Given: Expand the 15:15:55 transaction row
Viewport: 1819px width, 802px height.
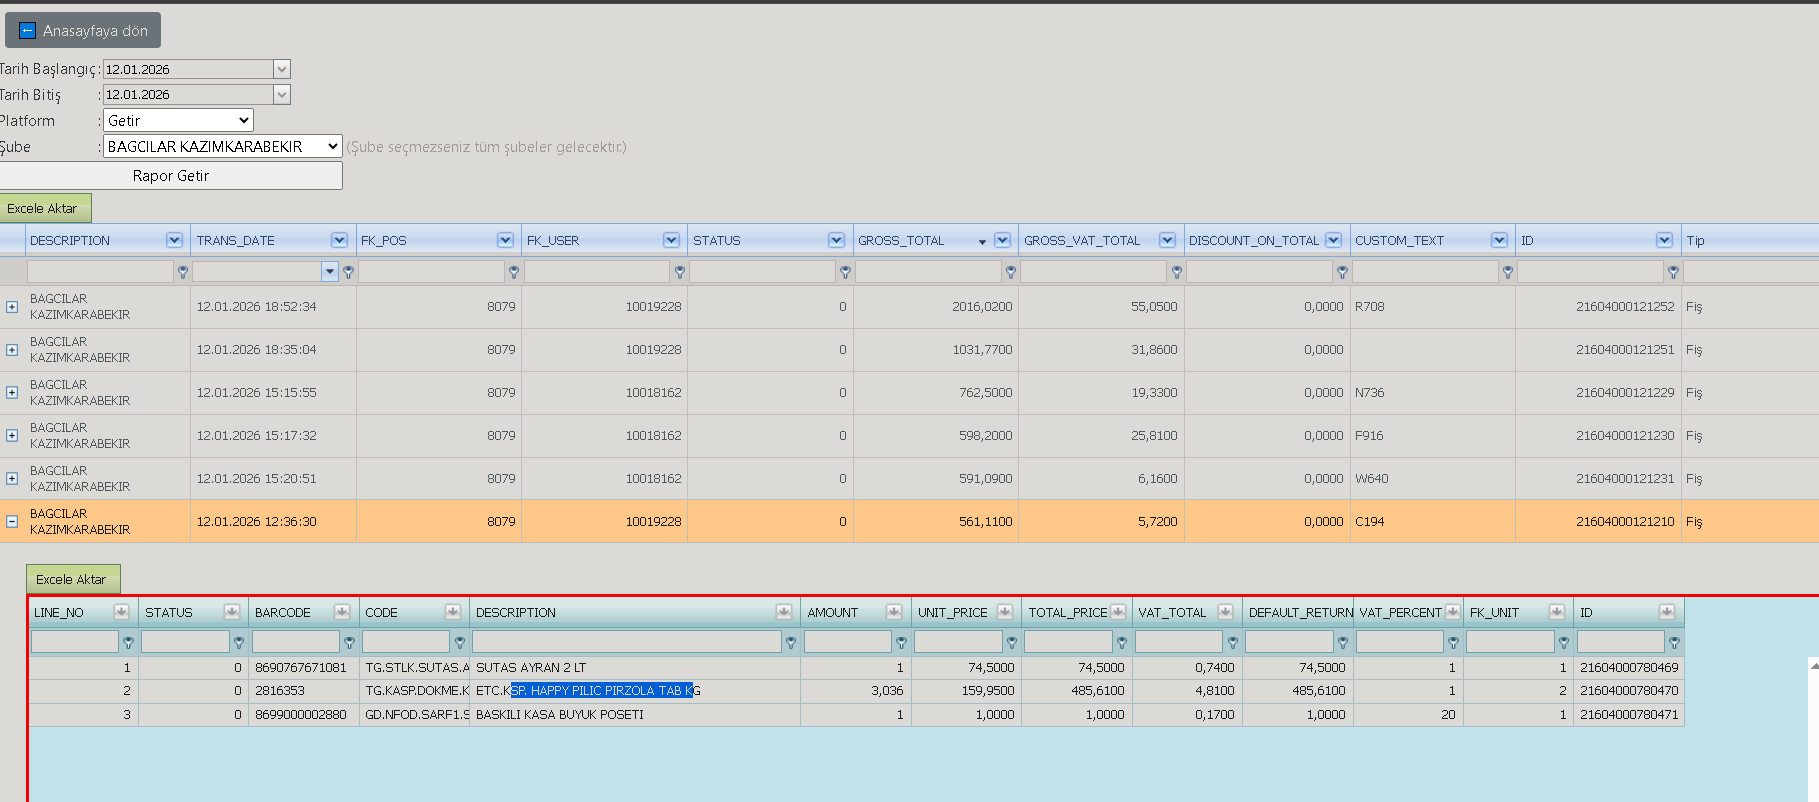Looking at the screenshot, I should coord(12,392).
